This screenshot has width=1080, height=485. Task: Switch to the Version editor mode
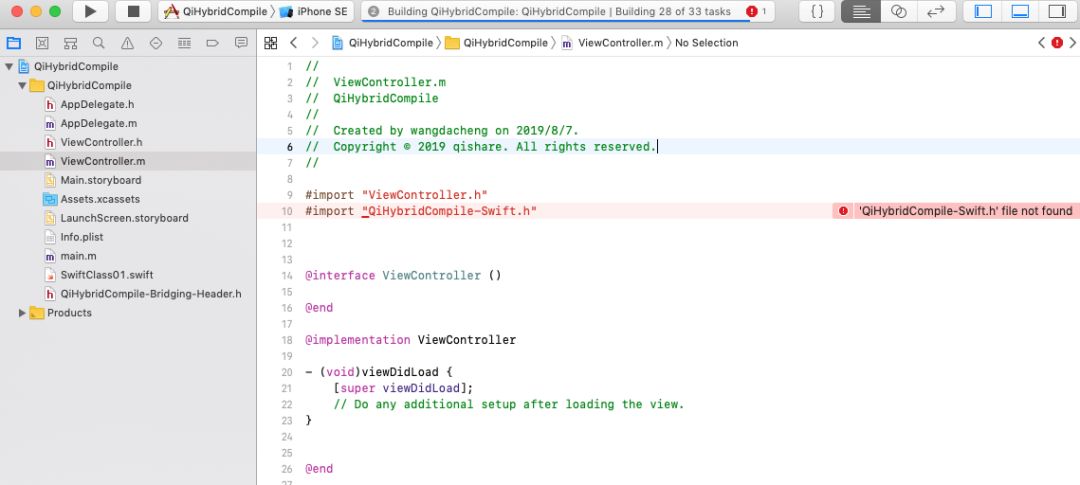pos(936,12)
